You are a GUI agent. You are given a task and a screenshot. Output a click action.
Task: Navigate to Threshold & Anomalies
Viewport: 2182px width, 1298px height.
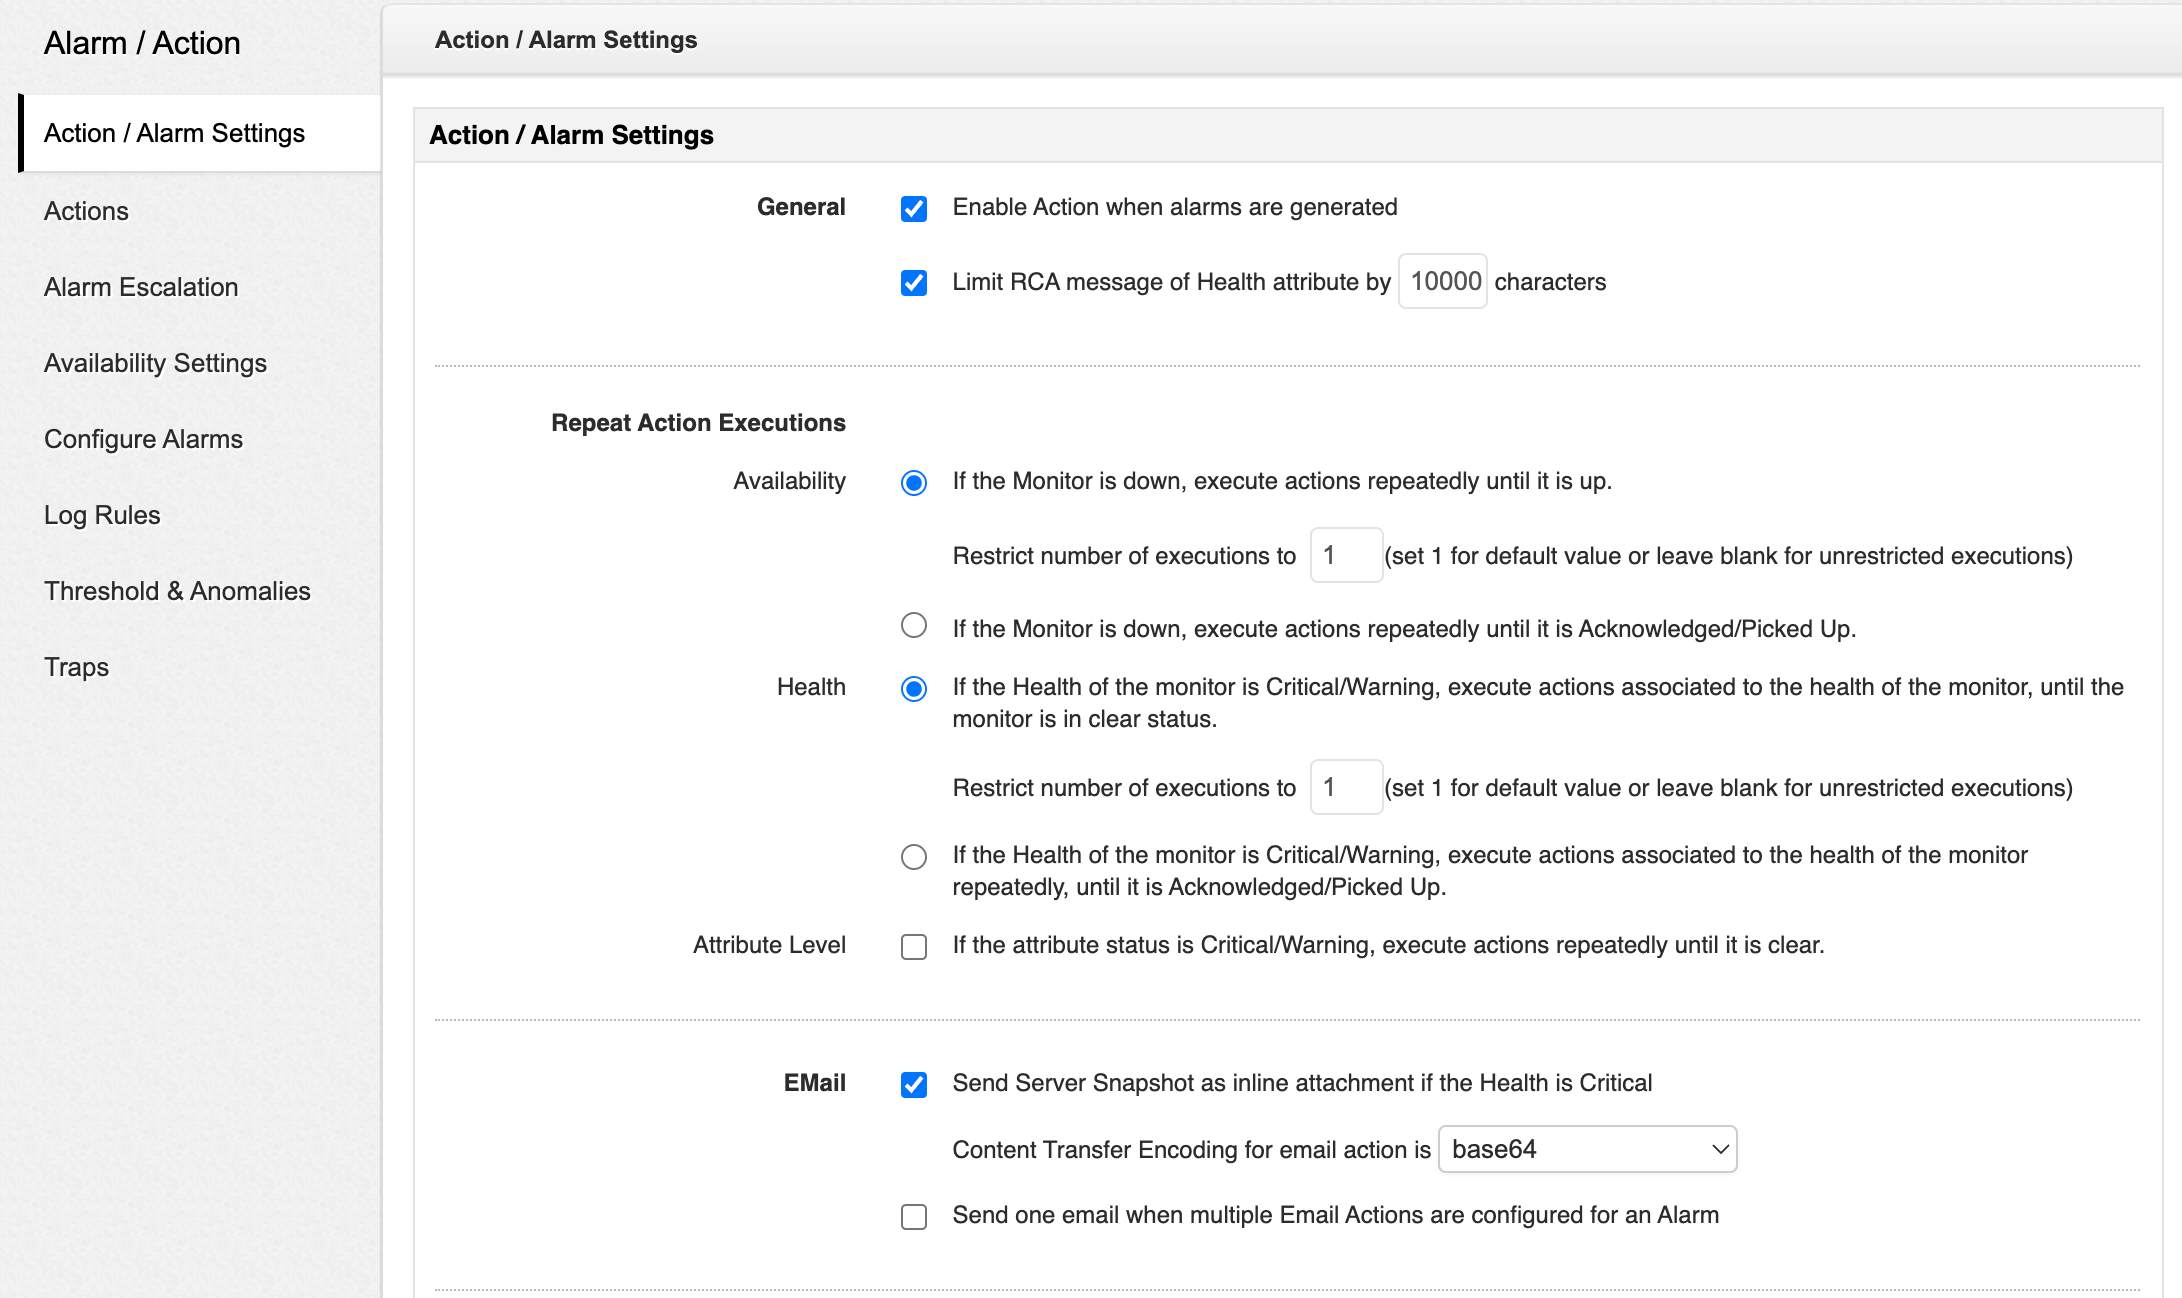click(177, 591)
